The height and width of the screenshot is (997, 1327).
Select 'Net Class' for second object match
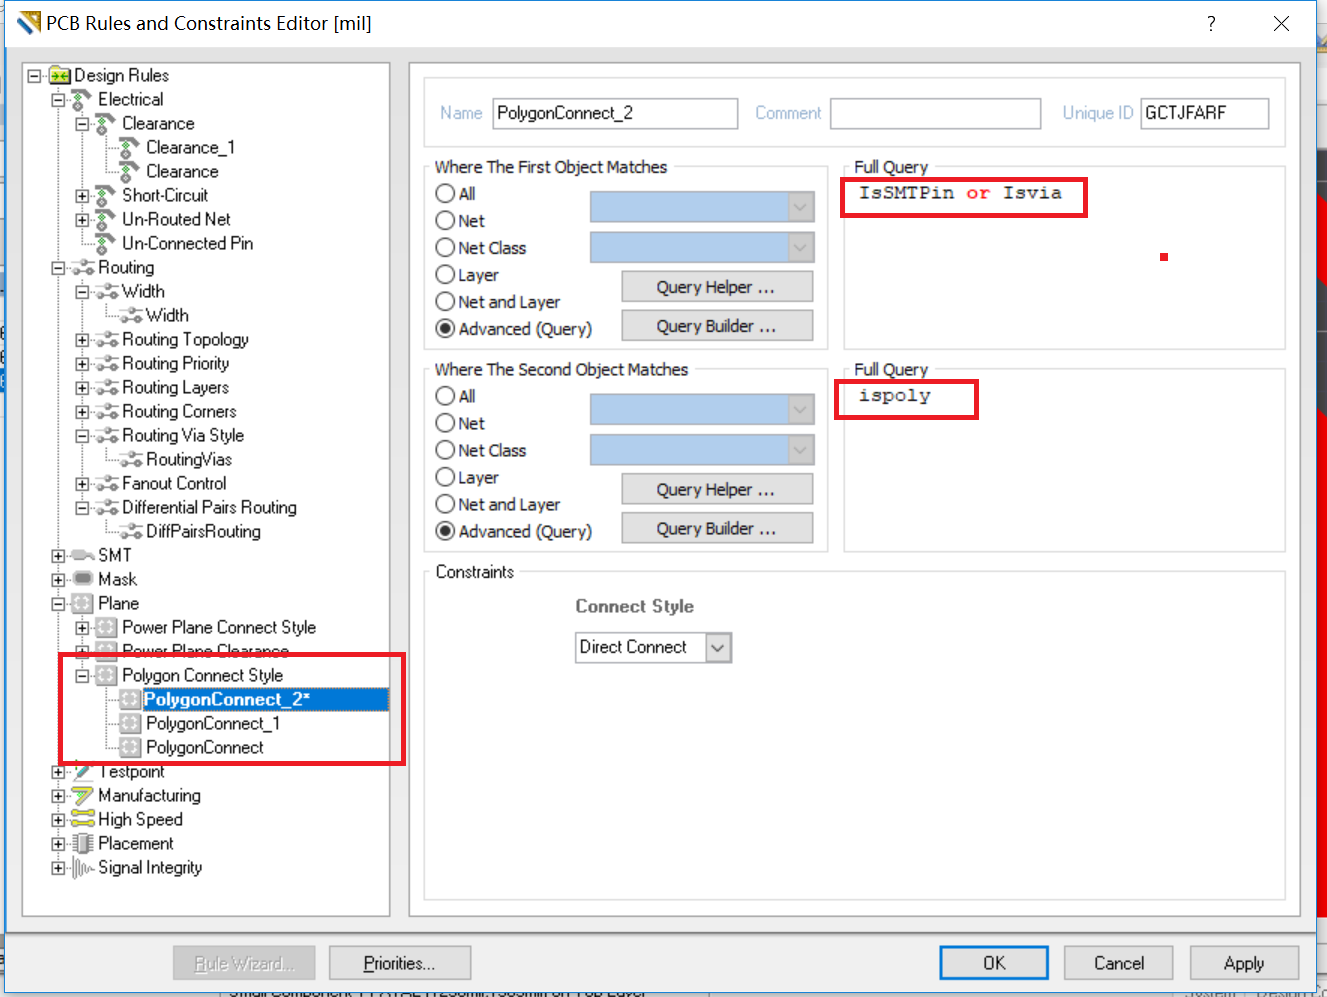tap(446, 451)
